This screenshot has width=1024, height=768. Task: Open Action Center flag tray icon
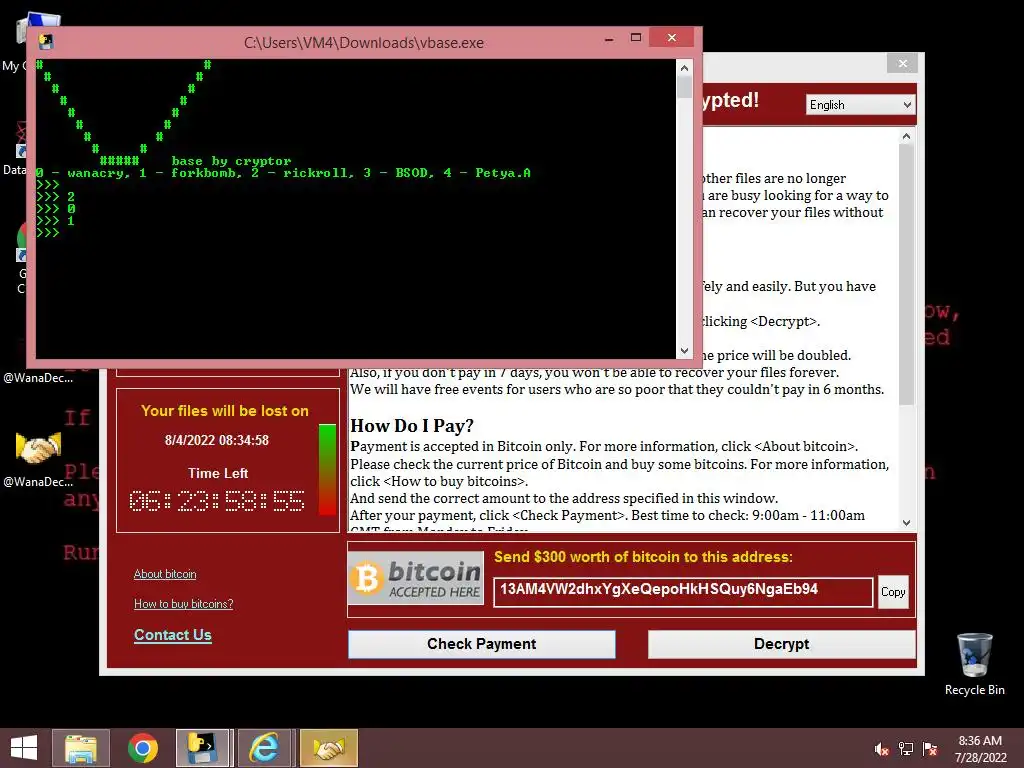coord(930,749)
